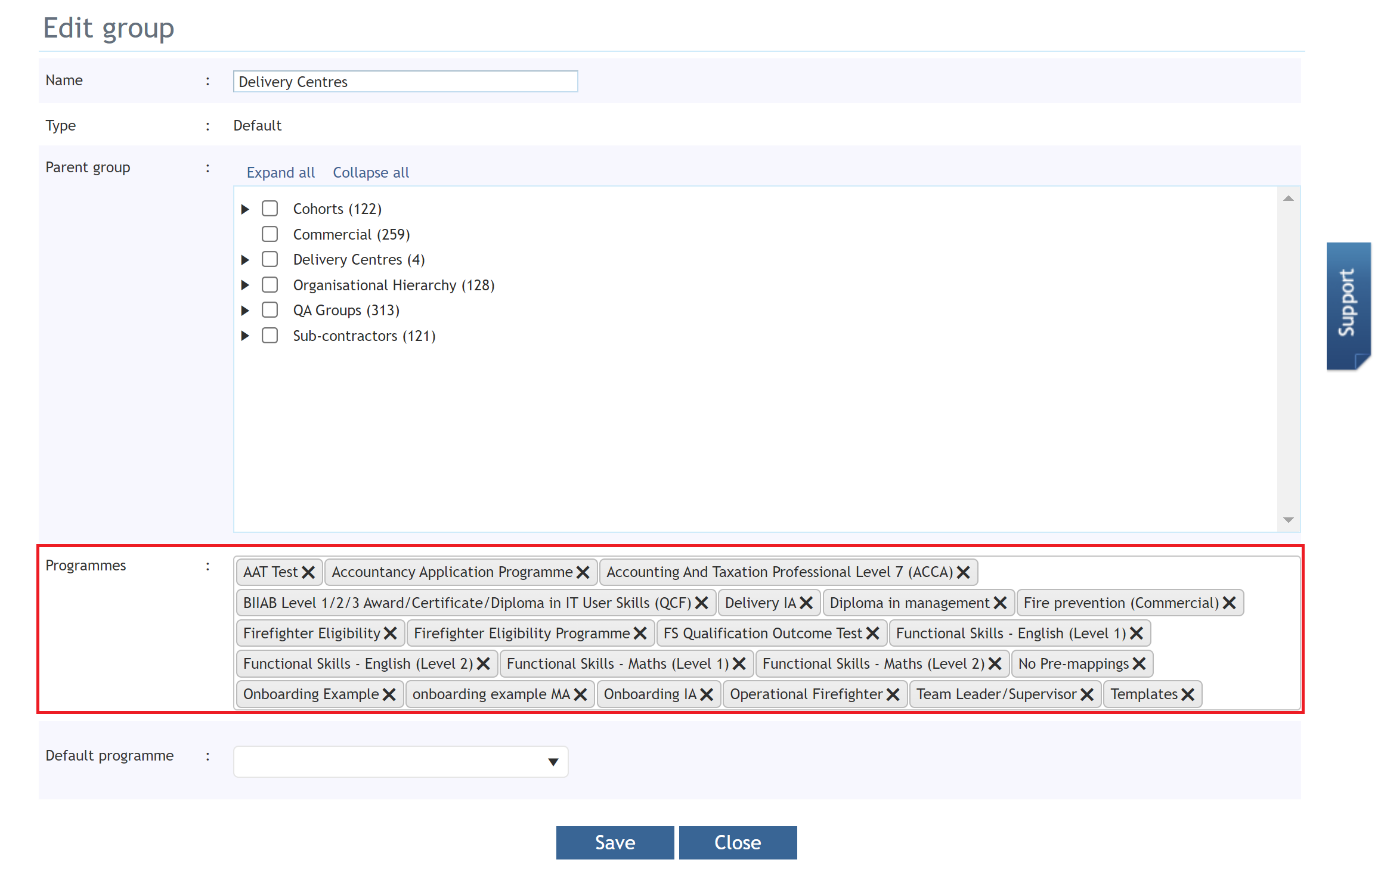
Task: Click the parent group scrollbar down arrow
Action: click(1288, 520)
